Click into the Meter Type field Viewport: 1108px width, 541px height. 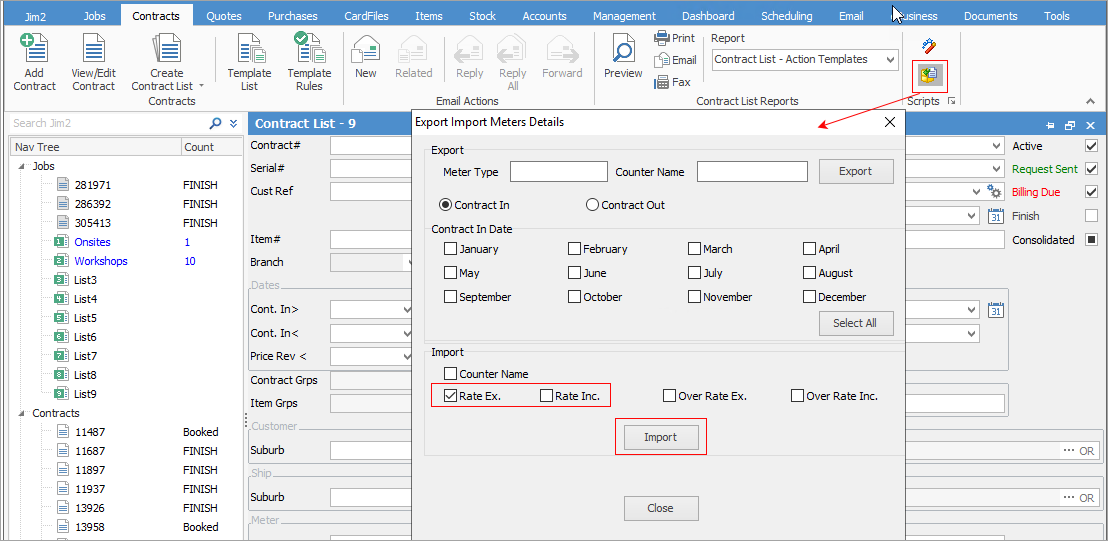pos(558,172)
